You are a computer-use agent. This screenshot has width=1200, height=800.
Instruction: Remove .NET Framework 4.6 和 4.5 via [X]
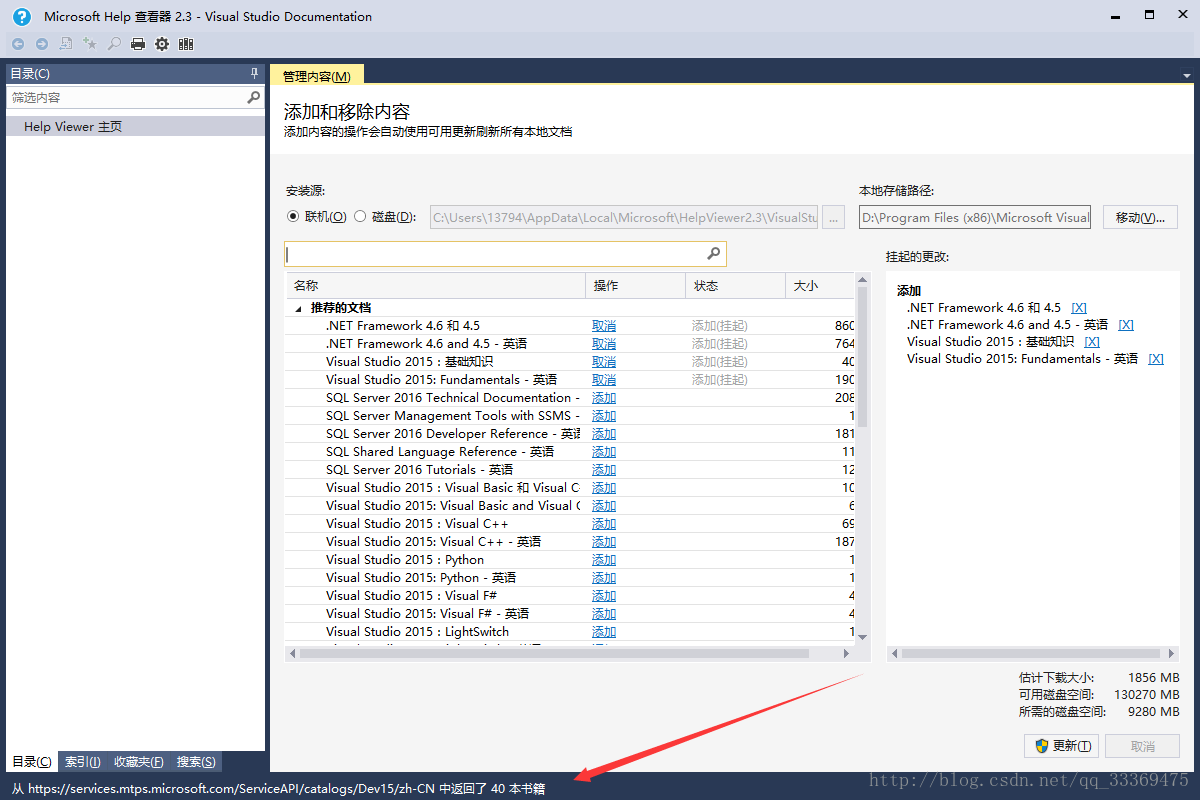[1079, 308]
